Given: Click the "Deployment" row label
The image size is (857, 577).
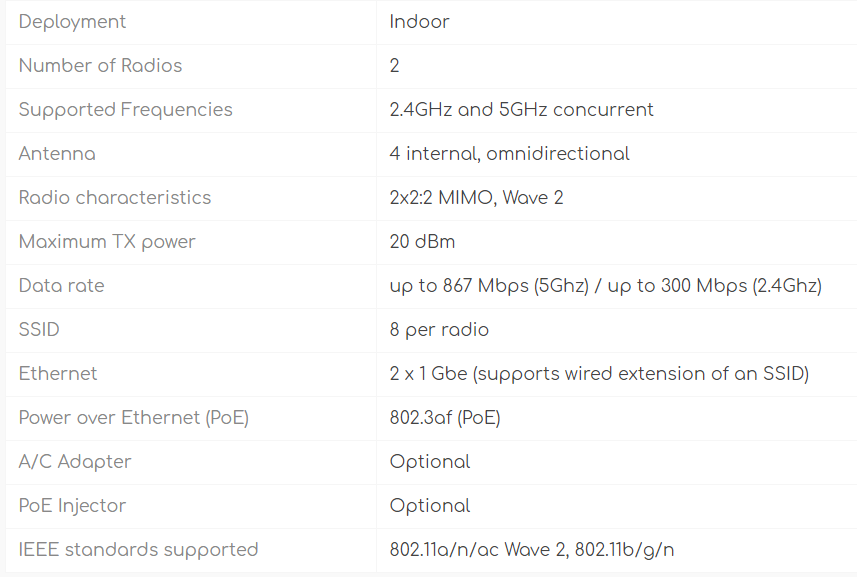Looking at the screenshot, I should (x=72, y=22).
